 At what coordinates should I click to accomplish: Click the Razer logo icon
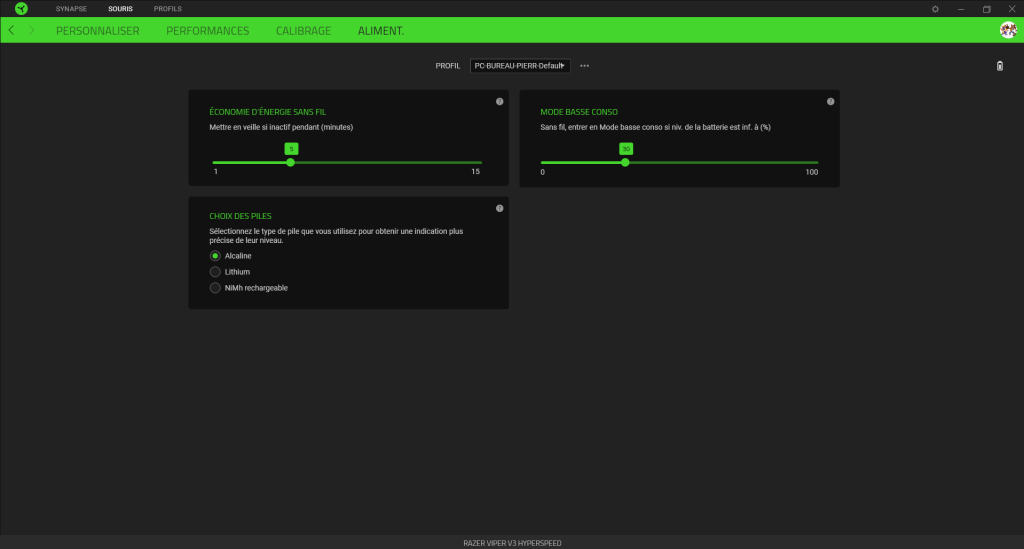(x=21, y=8)
